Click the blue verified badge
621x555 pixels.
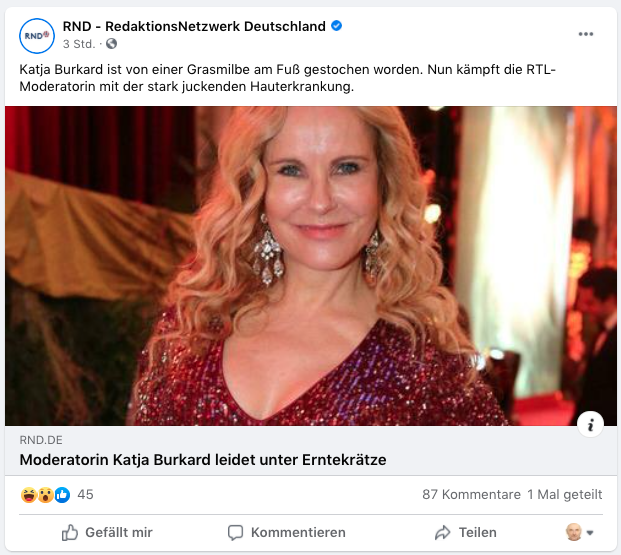coord(337,27)
